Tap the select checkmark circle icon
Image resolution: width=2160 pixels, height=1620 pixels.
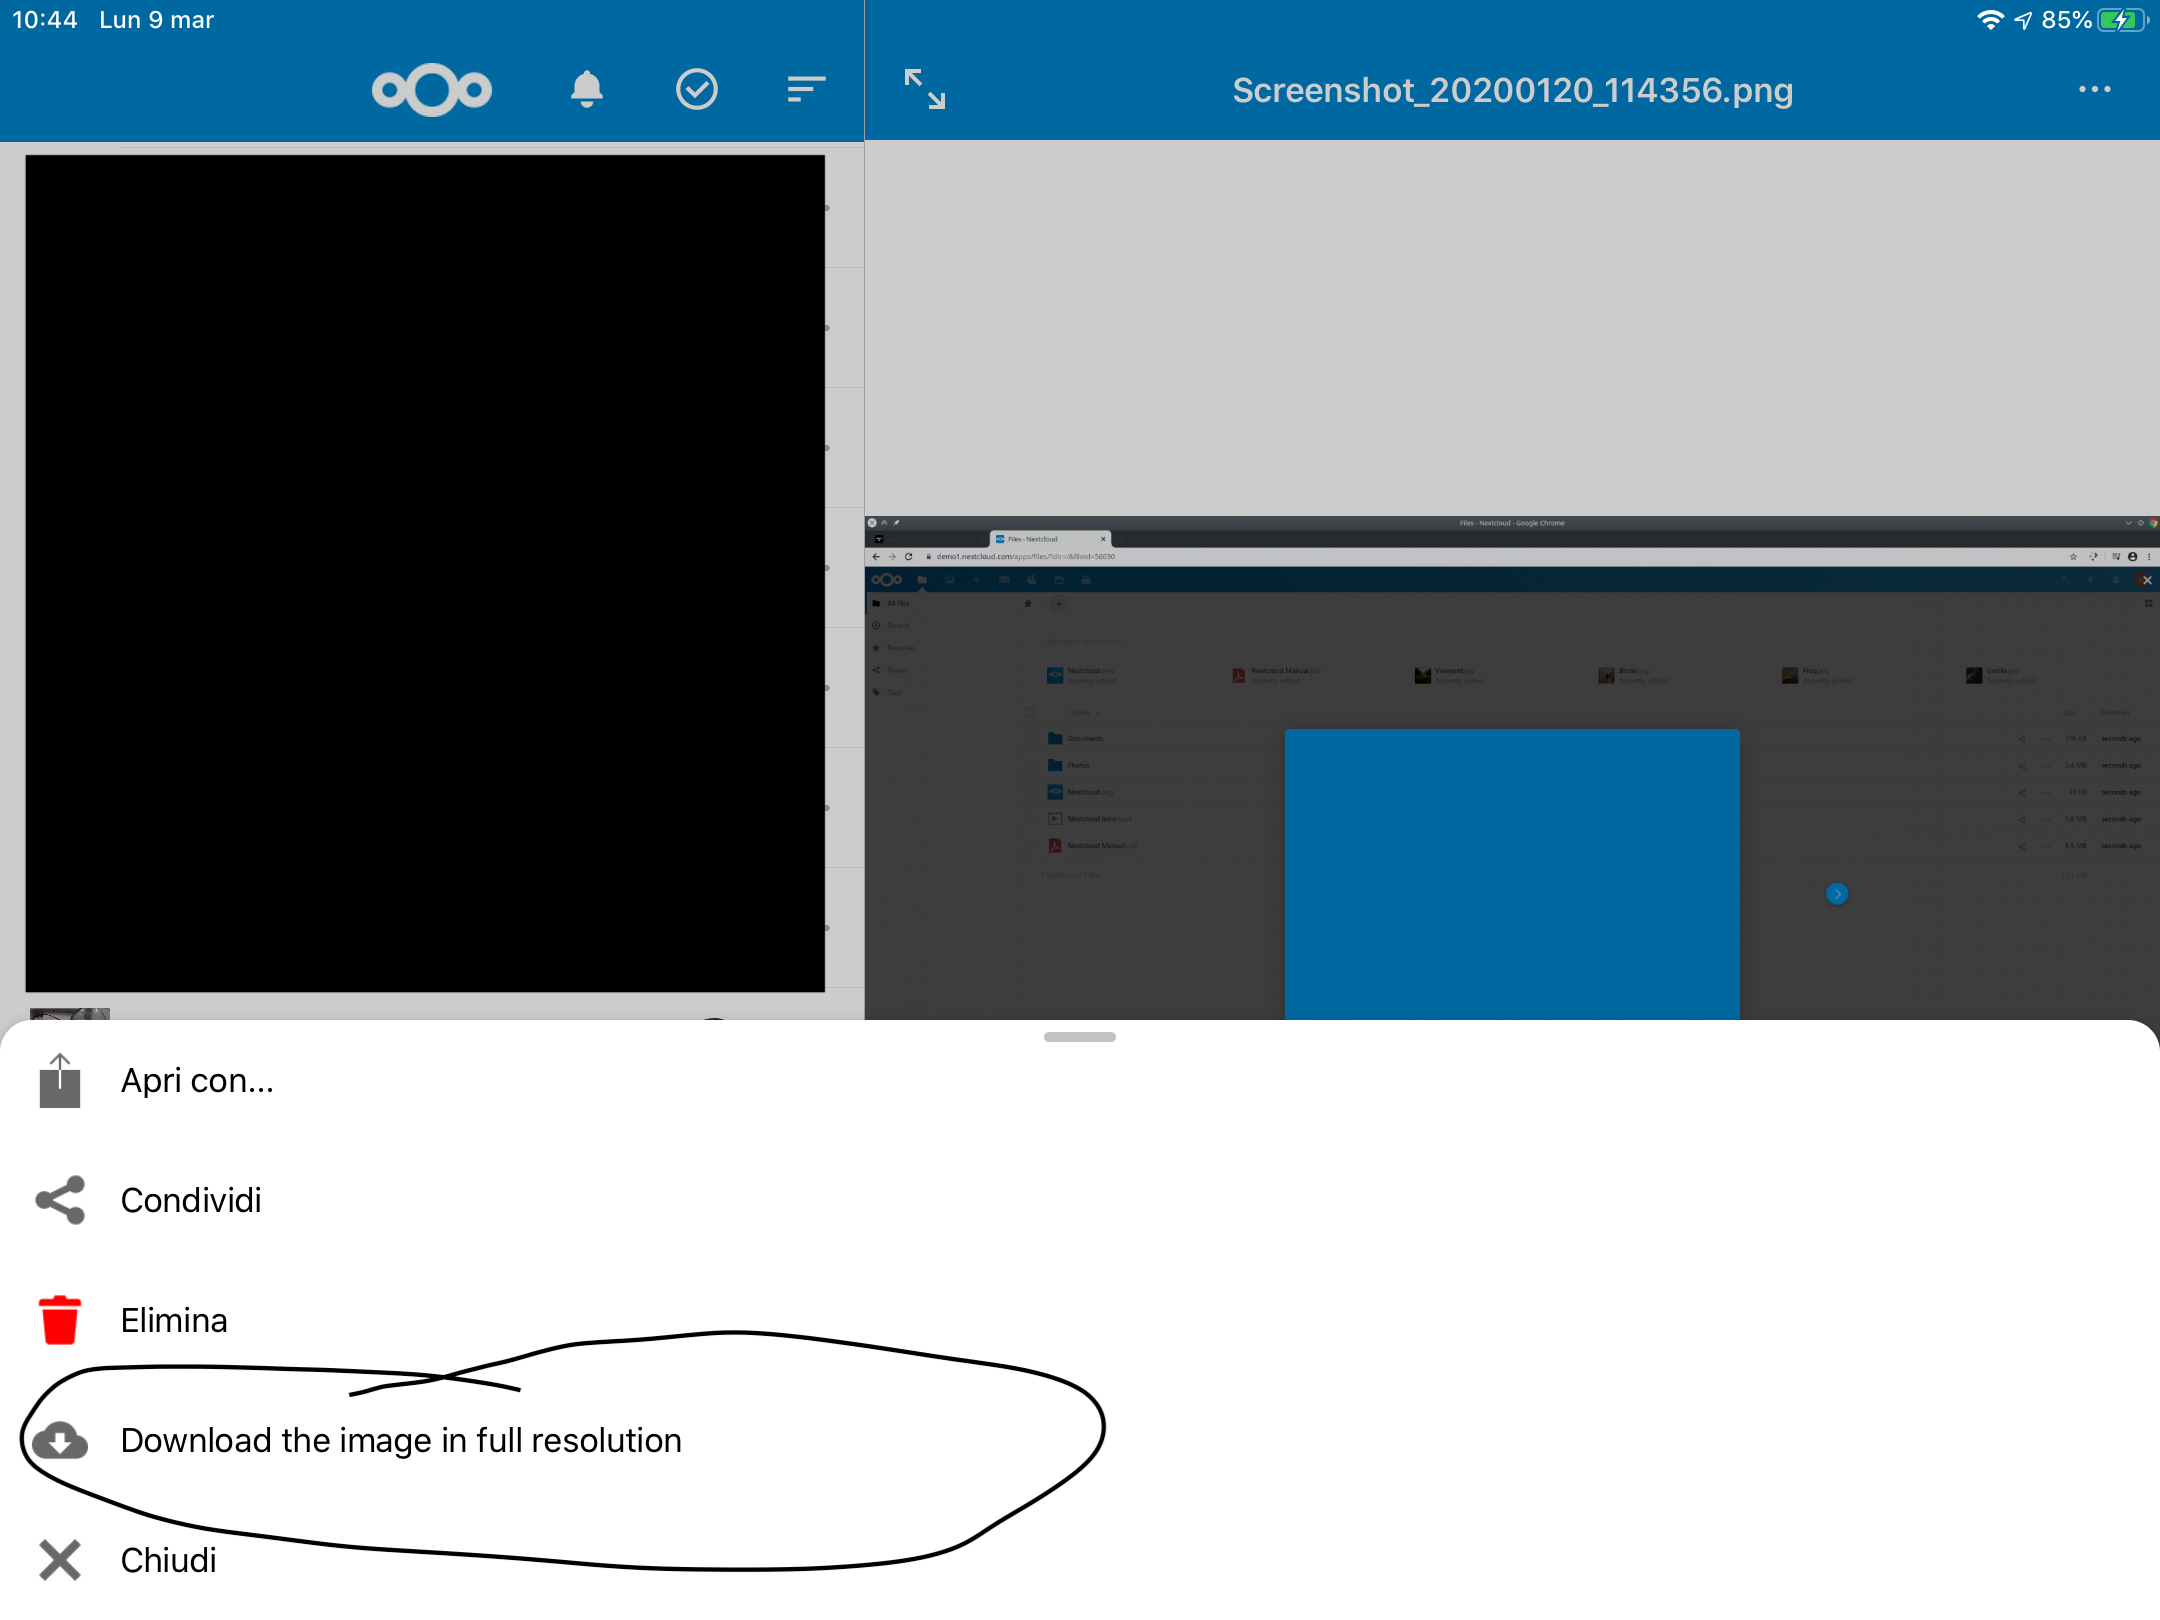[697, 89]
